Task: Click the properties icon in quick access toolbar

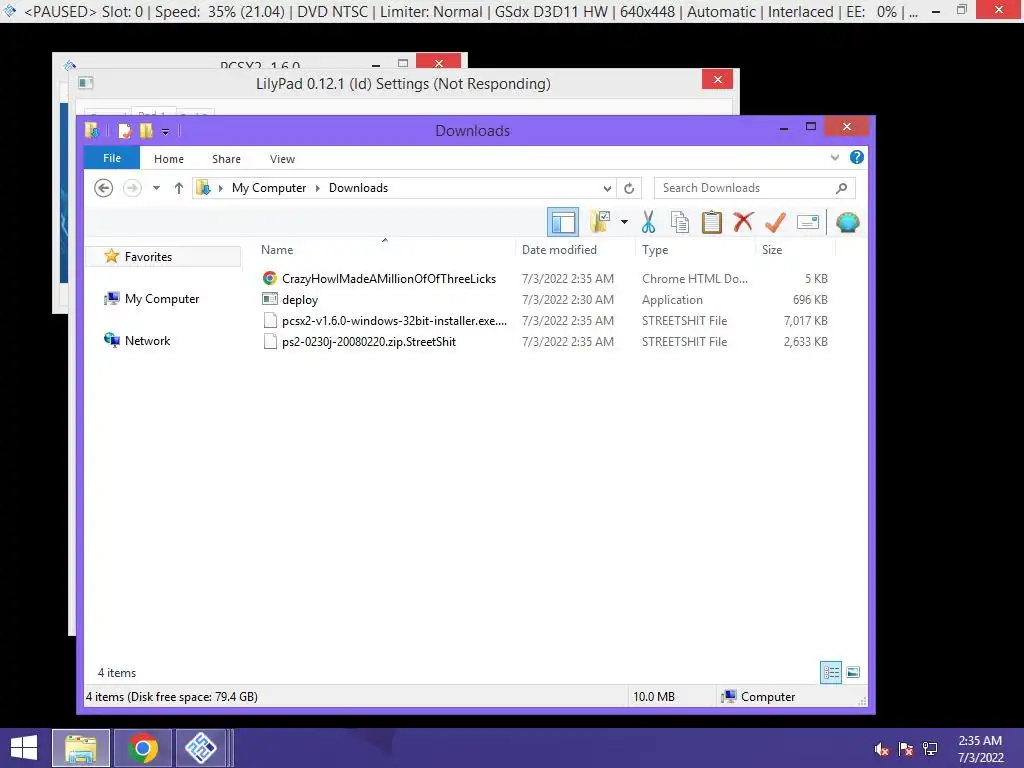Action: pyautogui.click(x=124, y=131)
